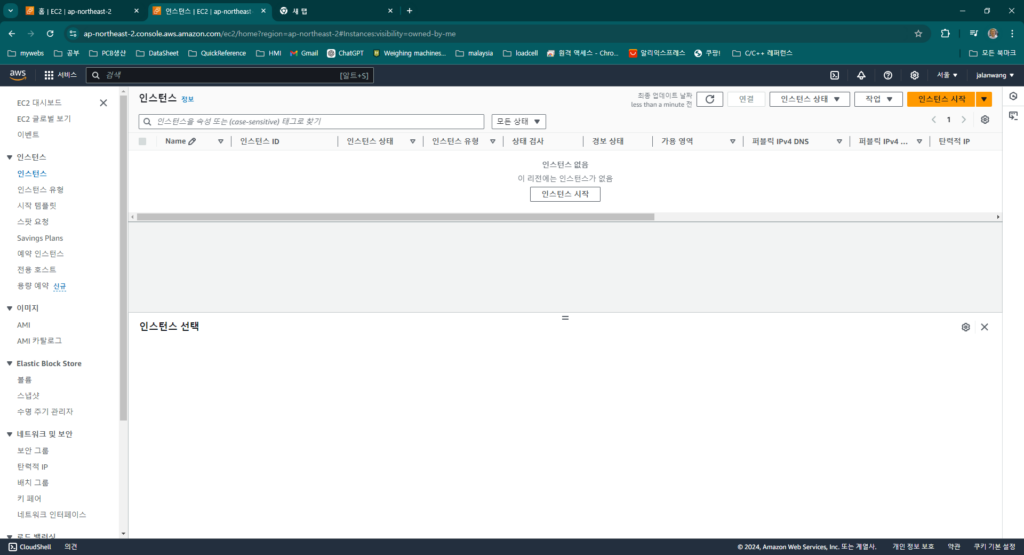Viewport: 1024px width, 555px height.
Task: Open AWS CloudShell icon in top navbar
Action: (x=834, y=75)
